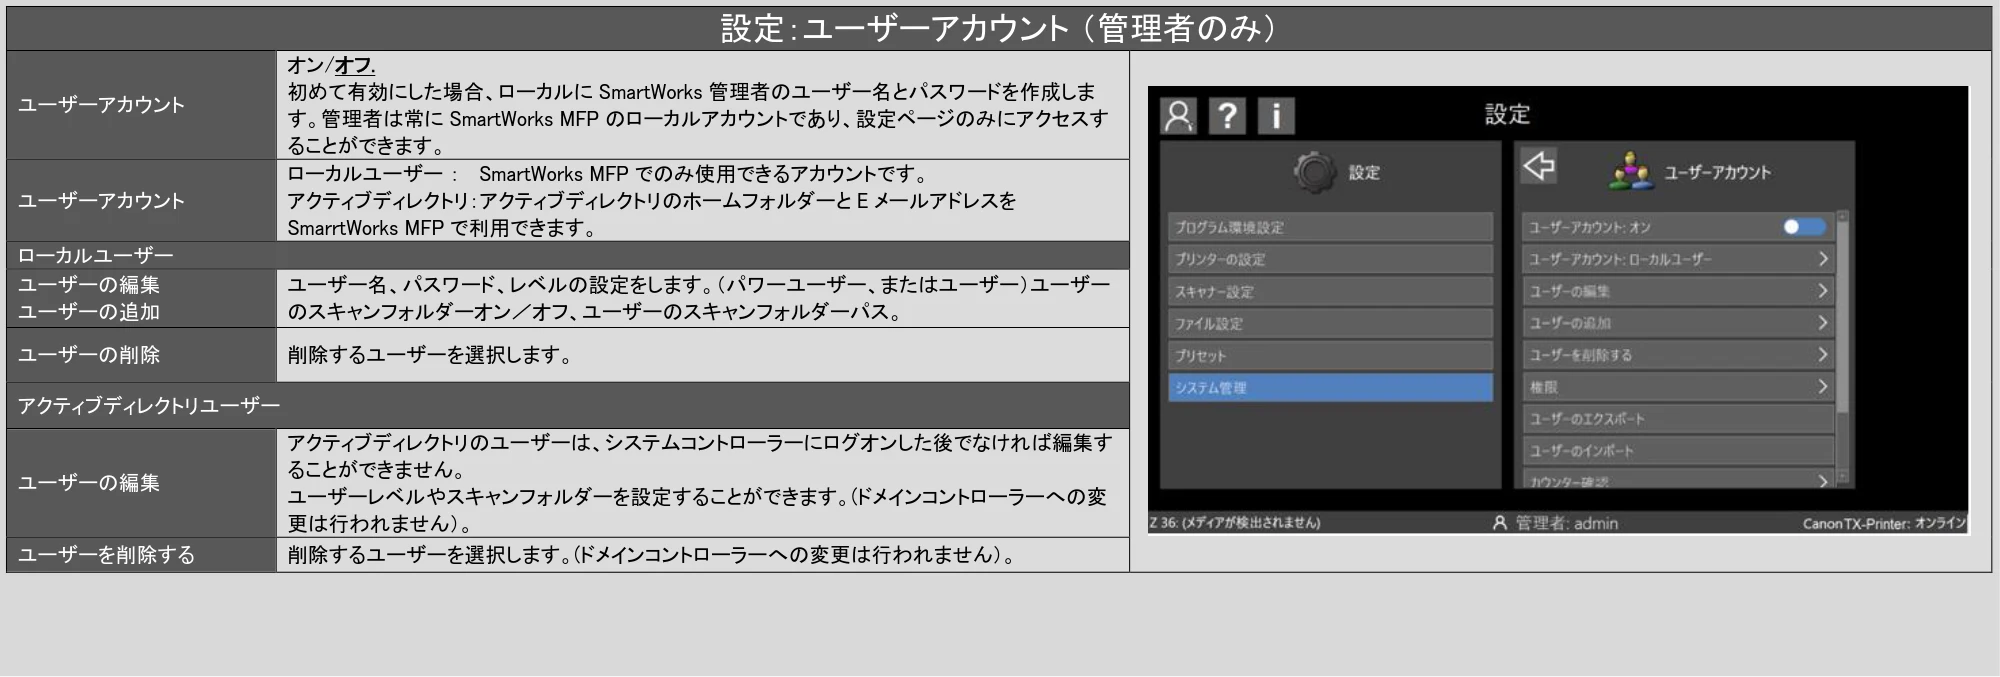Click the text '削除するユーザーを選択します。'
This screenshot has width=2000, height=677.
[x=430, y=355]
